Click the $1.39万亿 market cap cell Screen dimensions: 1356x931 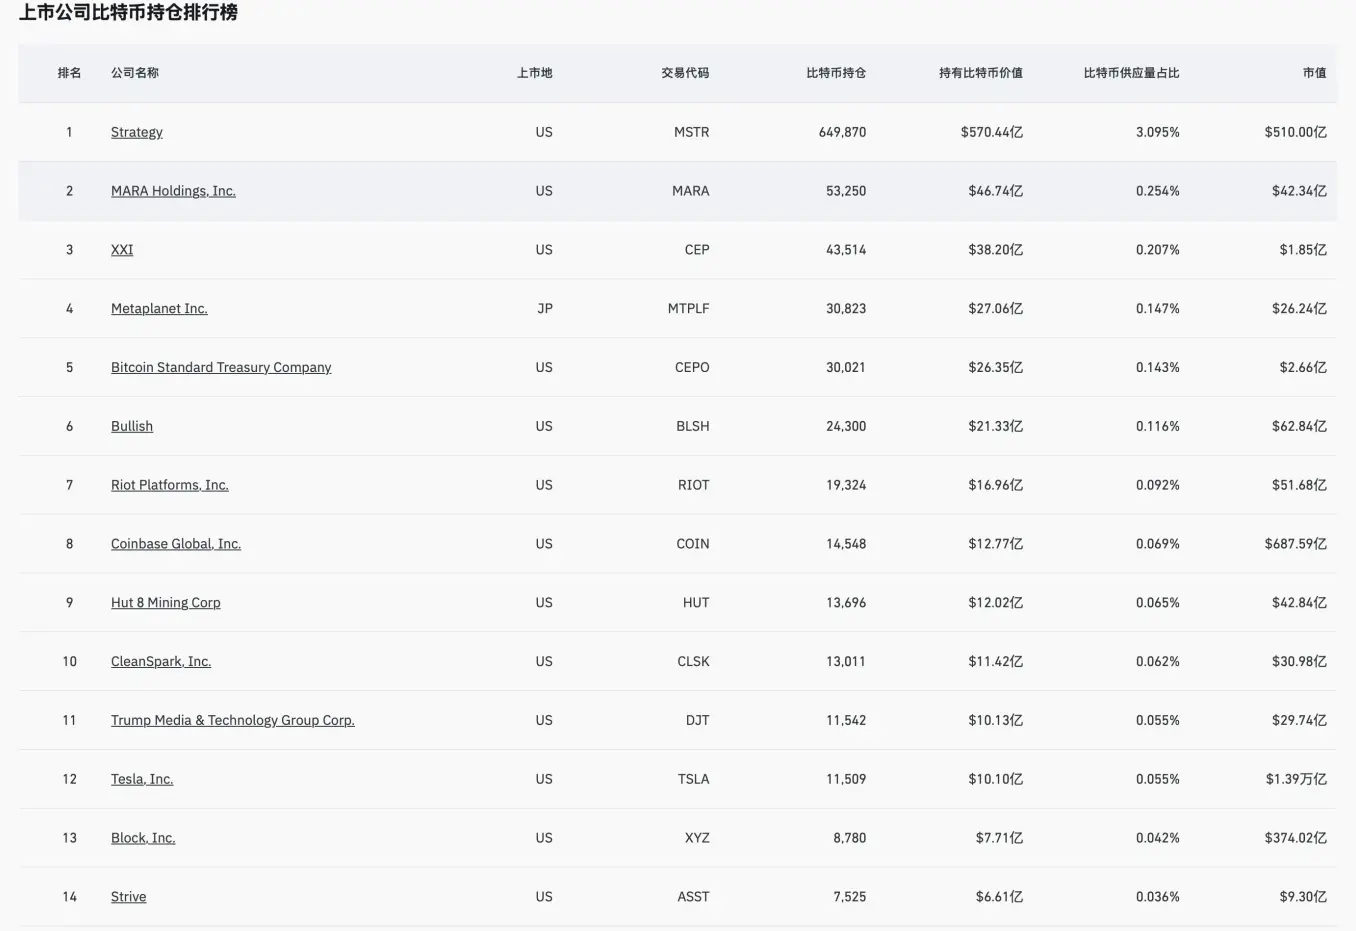point(1296,779)
